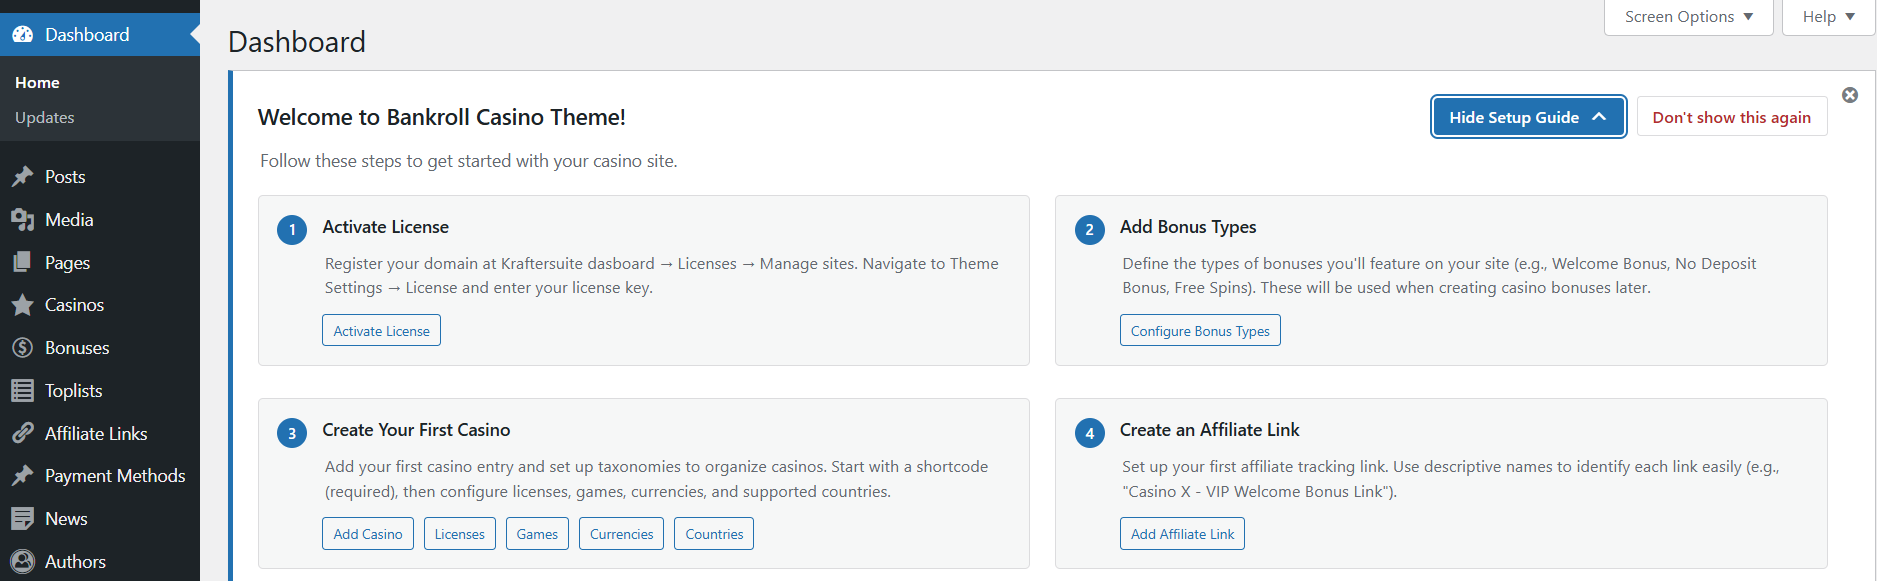
Task: Click the Add Casino button
Action: click(368, 534)
